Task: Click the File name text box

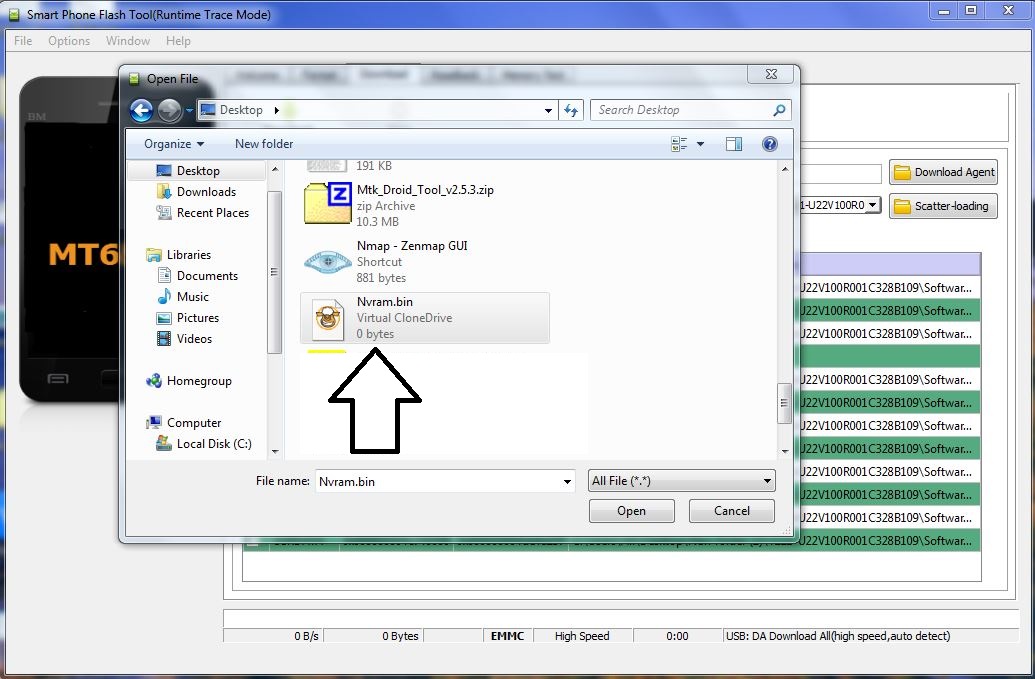Action: pyautogui.click(x=438, y=482)
